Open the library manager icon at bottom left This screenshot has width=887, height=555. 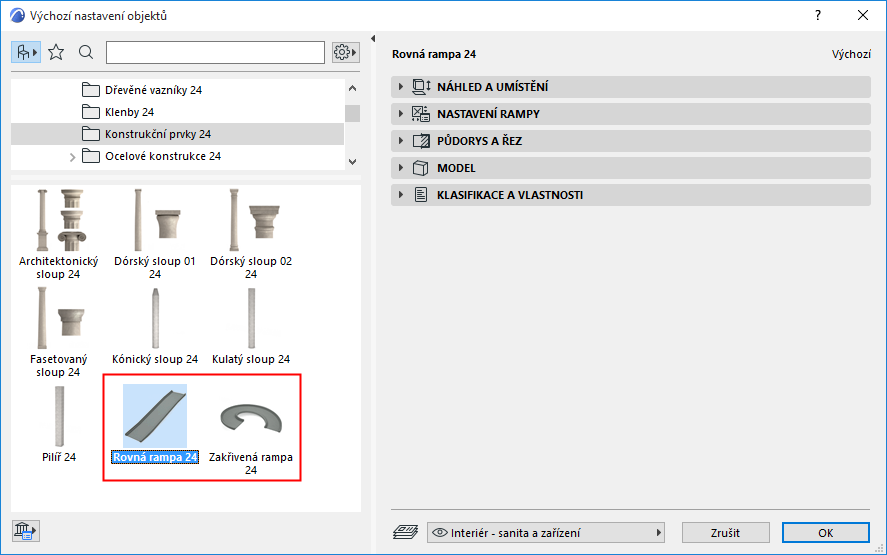(x=25, y=531)
